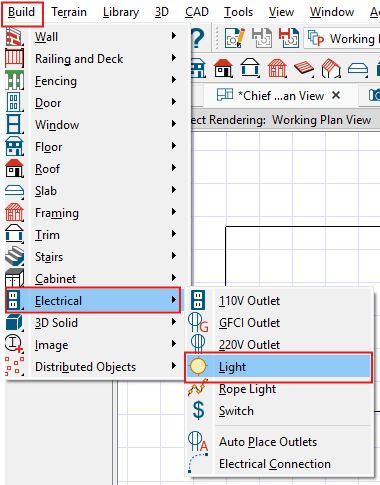The image size is (380, 485).
Task: Click the Floor house icon in menu
Action: click(15, 146)
